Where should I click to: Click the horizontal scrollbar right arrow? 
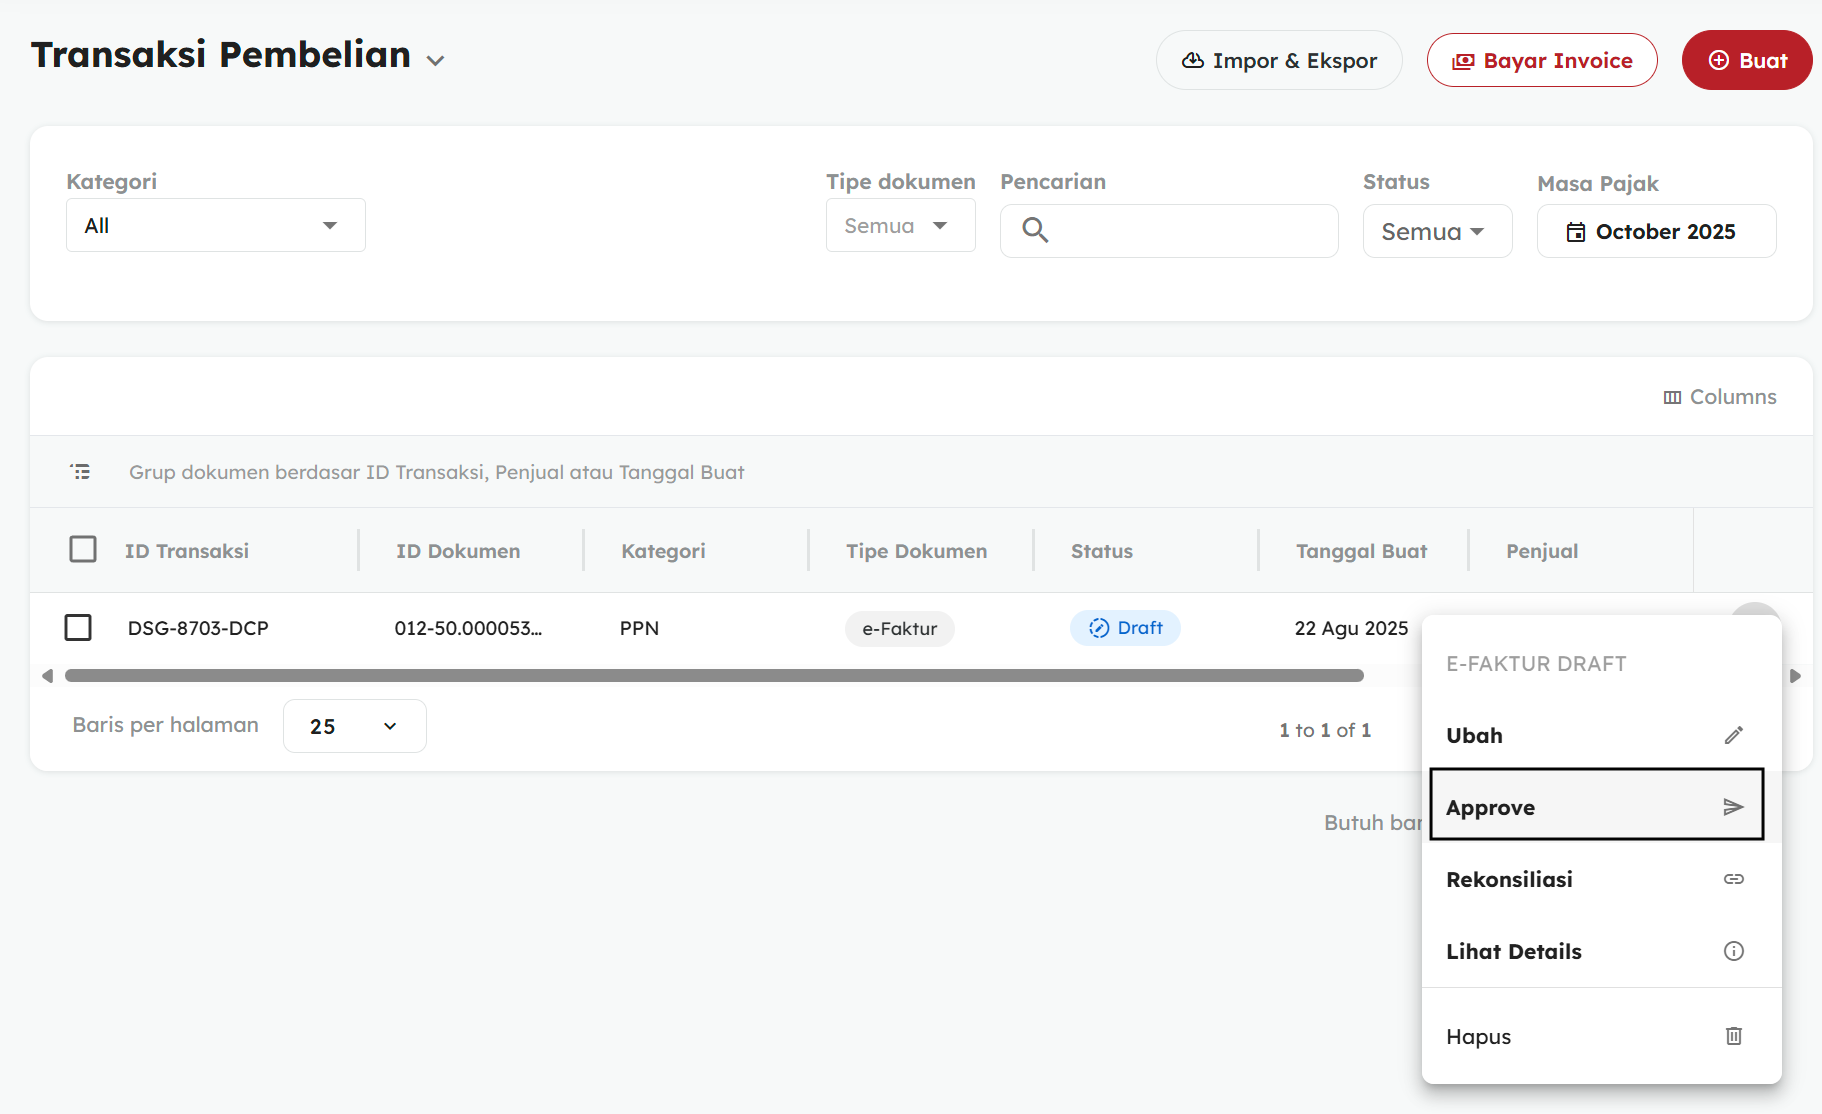point(1795,676)
